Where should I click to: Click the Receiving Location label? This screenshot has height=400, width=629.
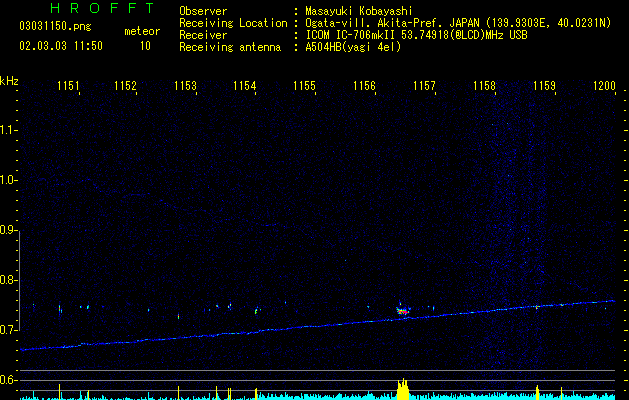click(233, 23)
